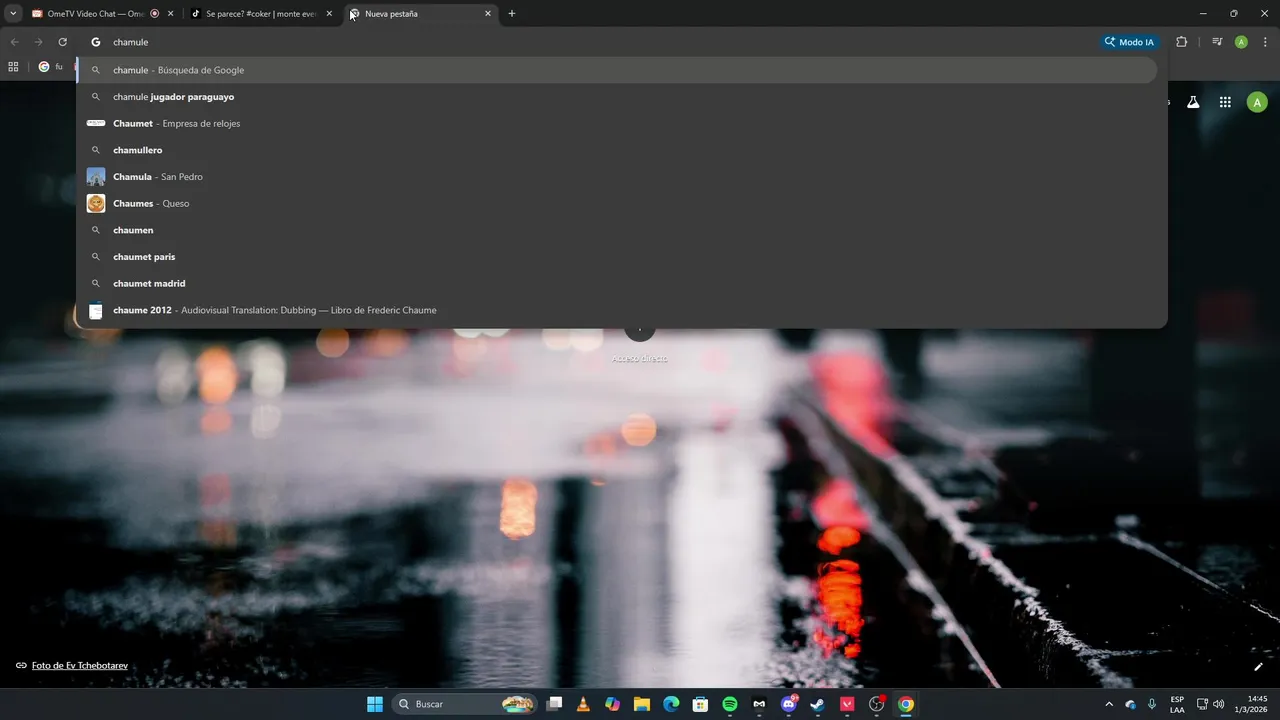Open the Extensions puzzle icon
This screenshot has width=1280, height=720.
click(1182, 42)
